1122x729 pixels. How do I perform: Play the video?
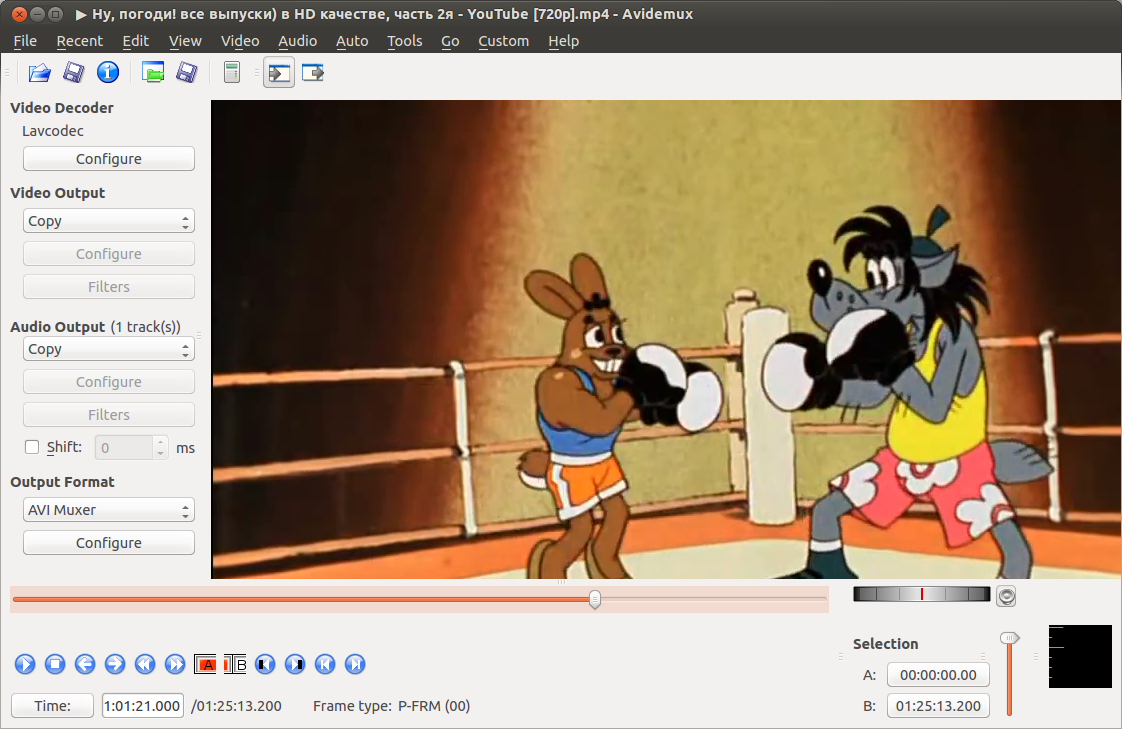(x=25, y=665)
